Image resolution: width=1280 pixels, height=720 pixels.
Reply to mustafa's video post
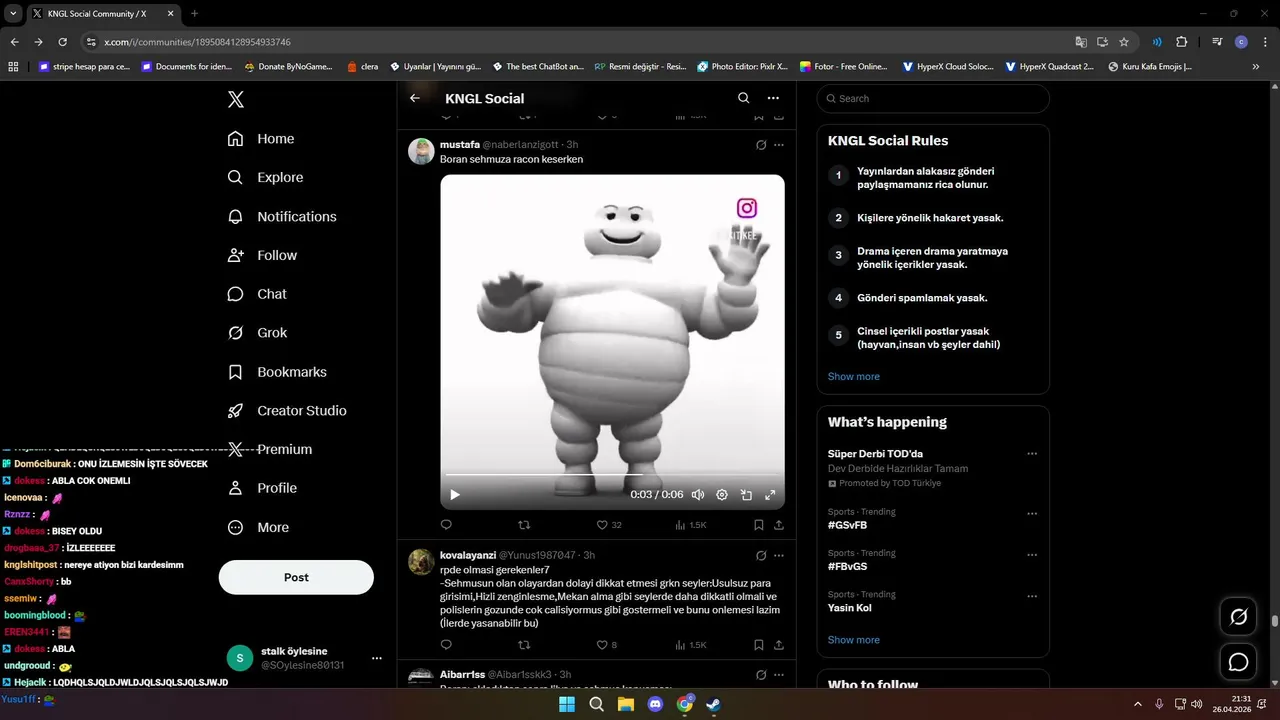click(x=446, y=524)
